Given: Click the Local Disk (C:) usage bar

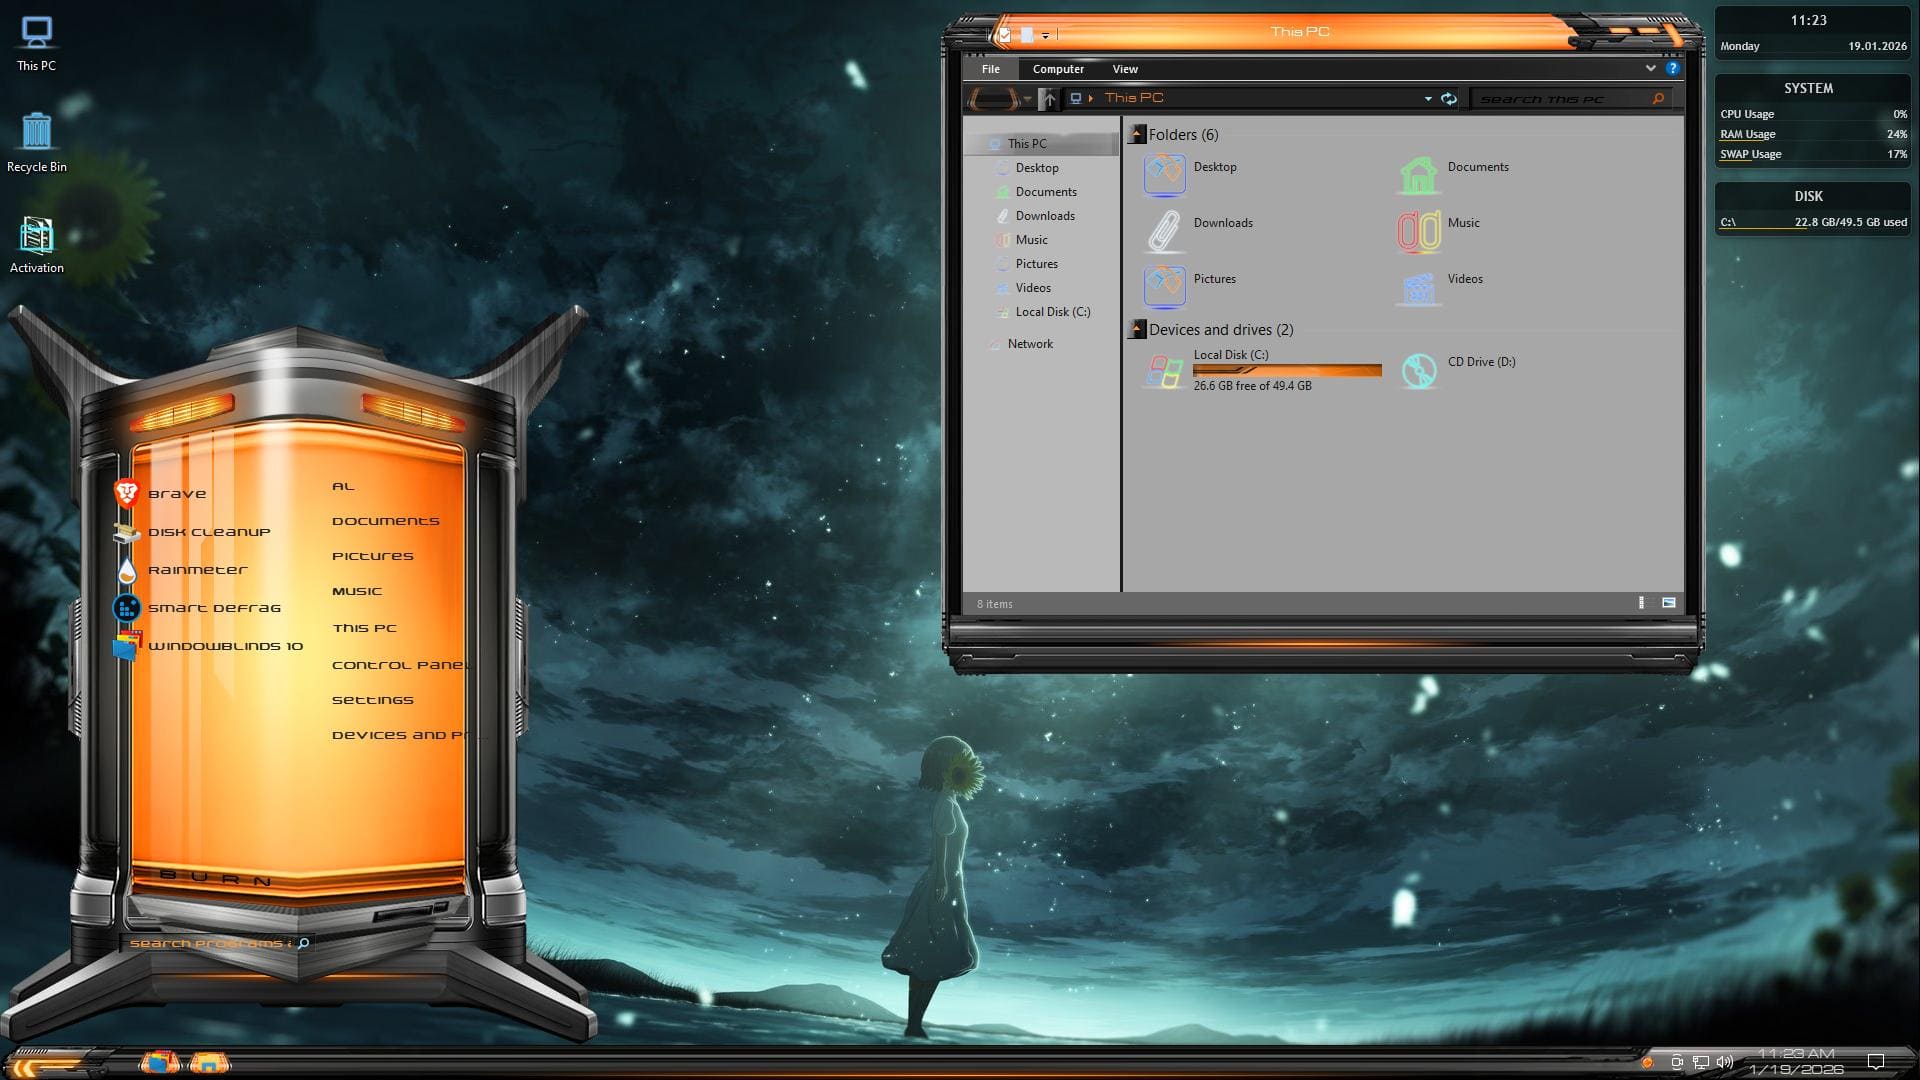Looking at the screenshot, I should (x=1287, y=371).
